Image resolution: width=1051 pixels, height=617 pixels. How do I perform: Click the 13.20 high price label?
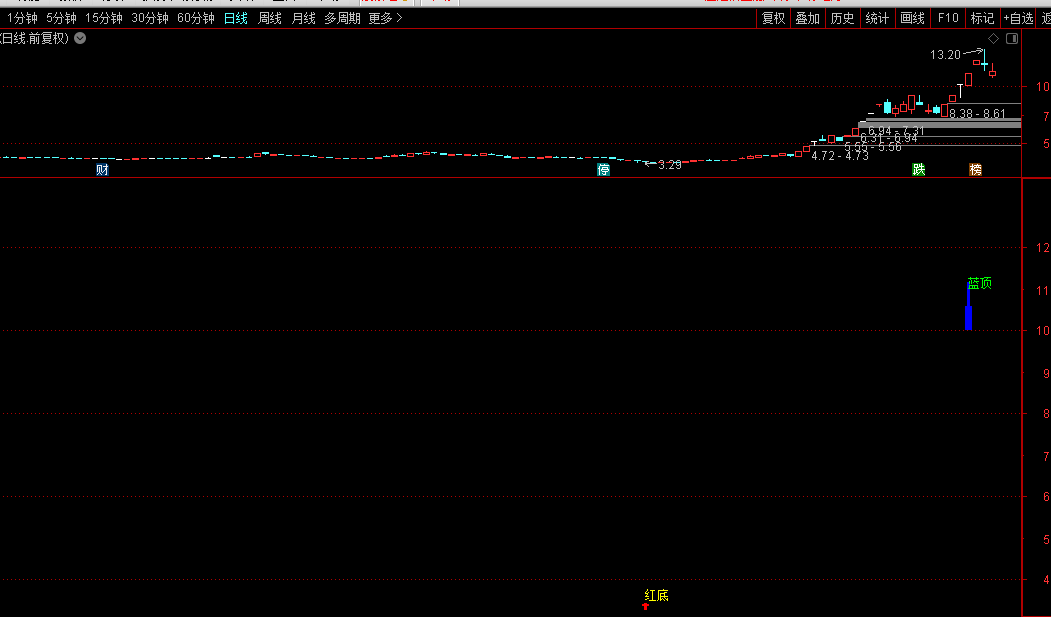click(x=944, y=55)
